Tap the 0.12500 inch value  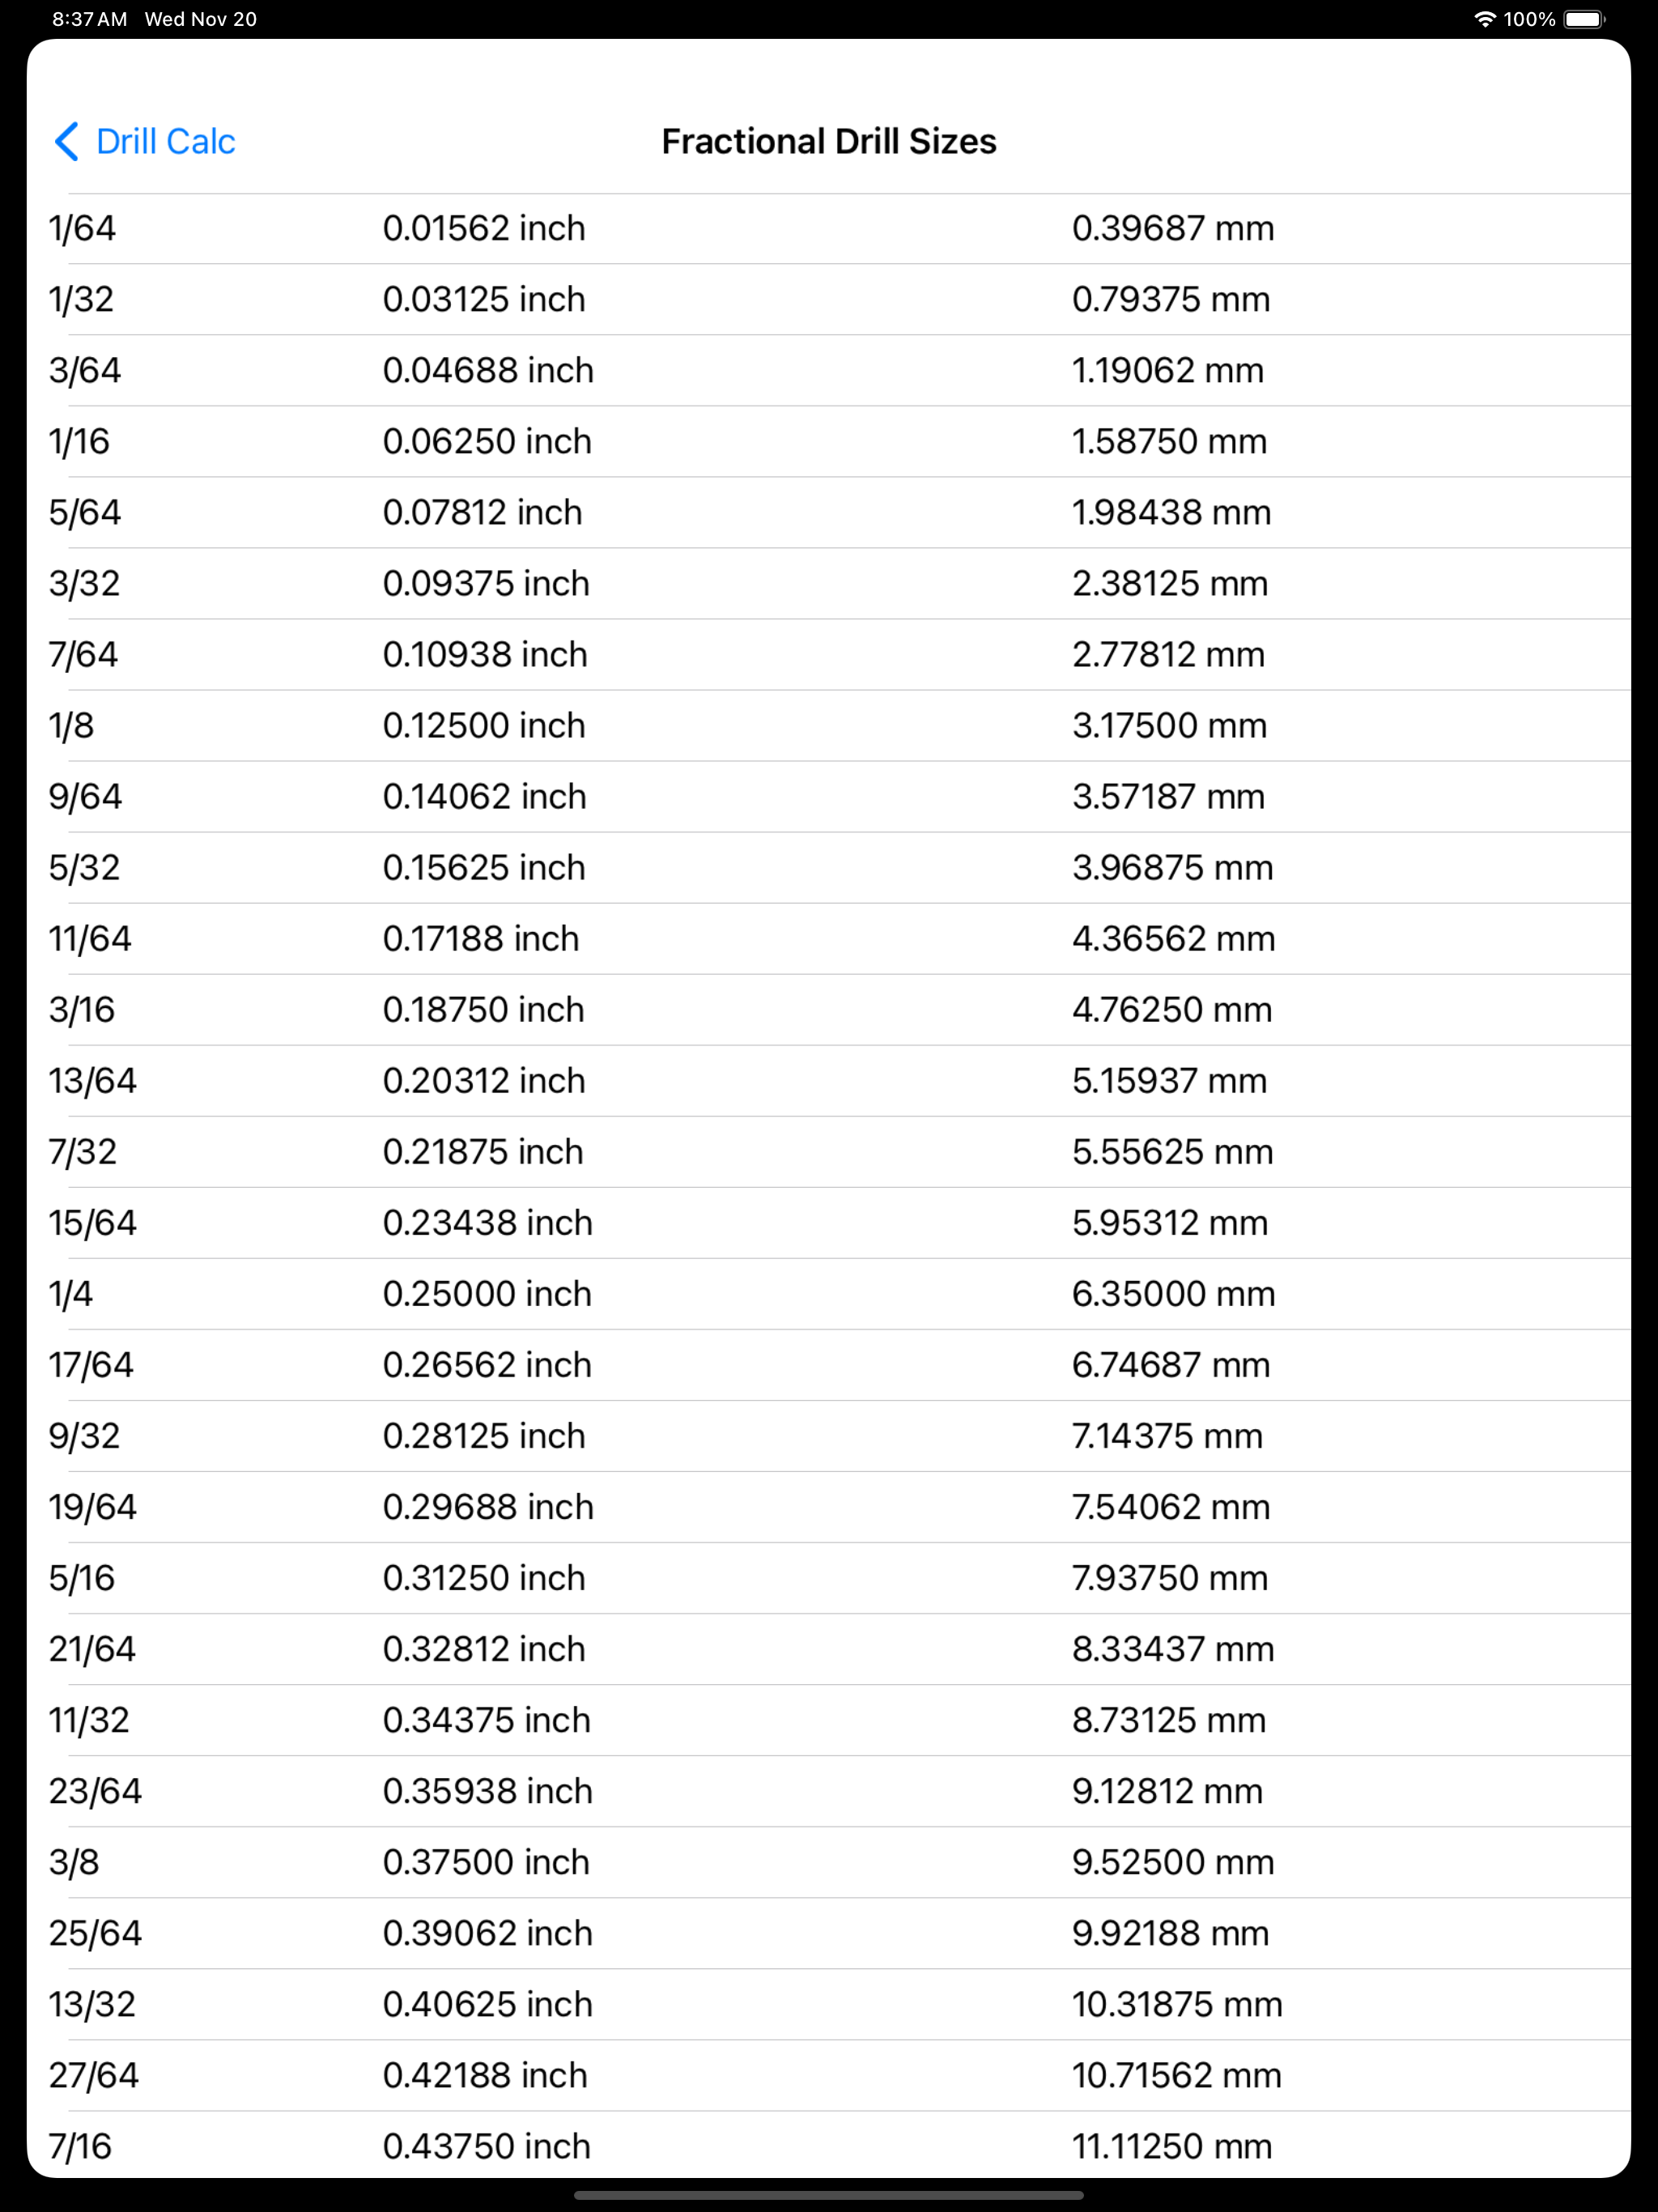tap(484, 726)
